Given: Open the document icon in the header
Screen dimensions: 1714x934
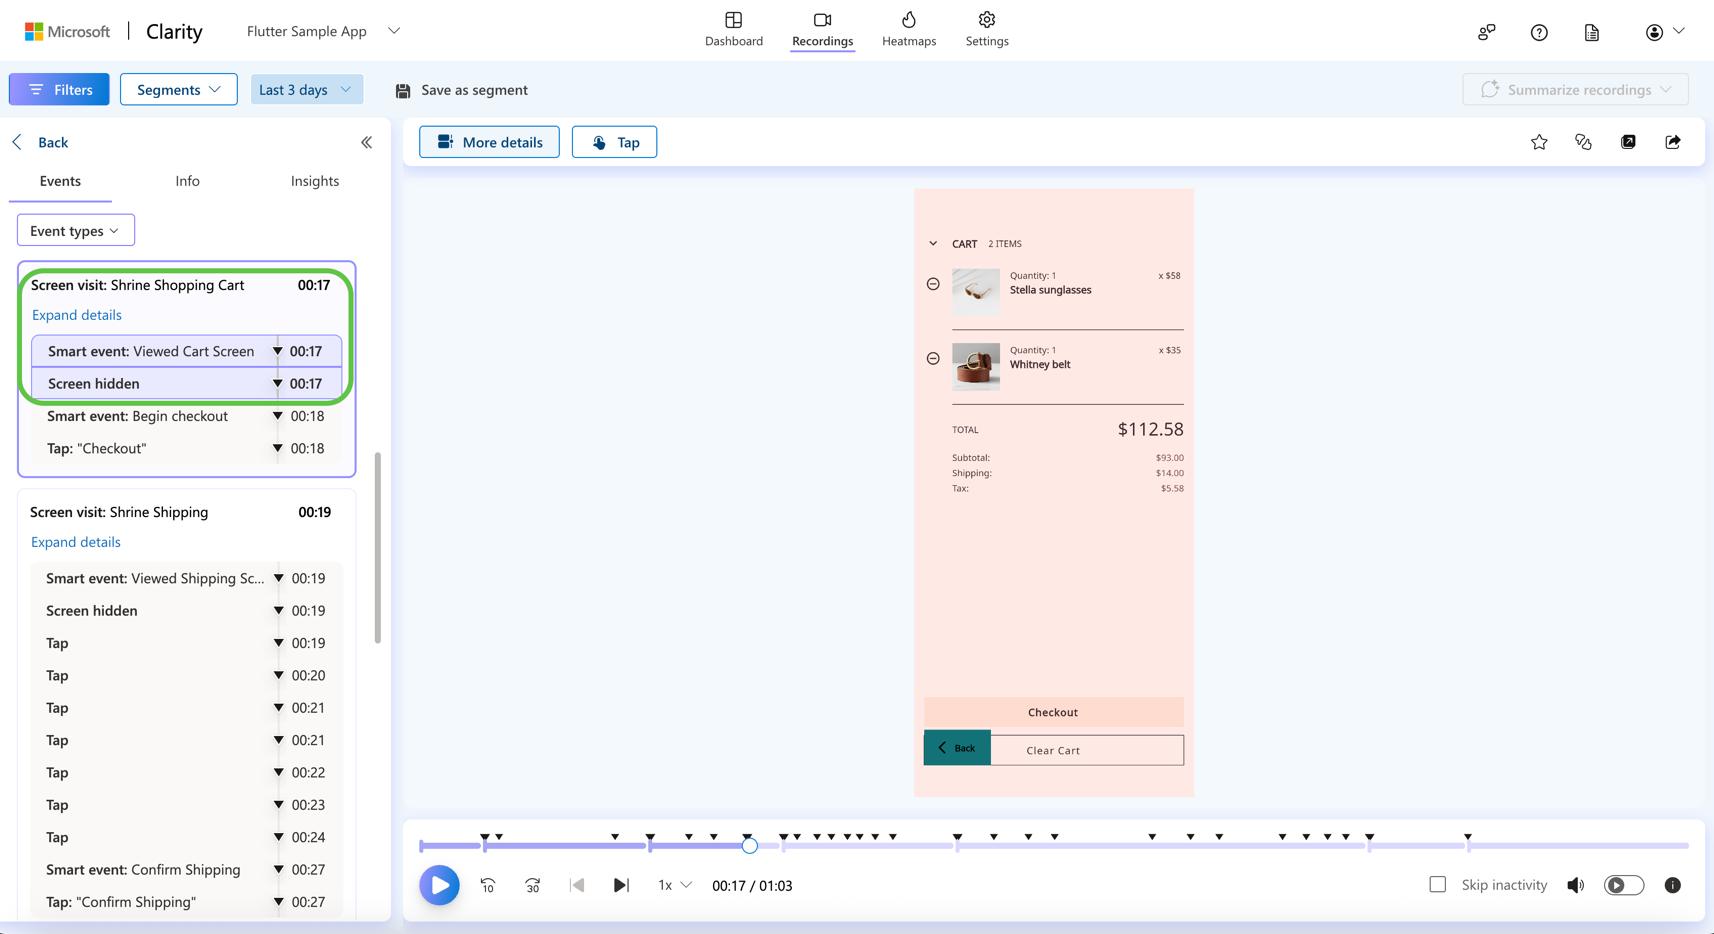Looking at the screenshot, I should click(1592, 32).
